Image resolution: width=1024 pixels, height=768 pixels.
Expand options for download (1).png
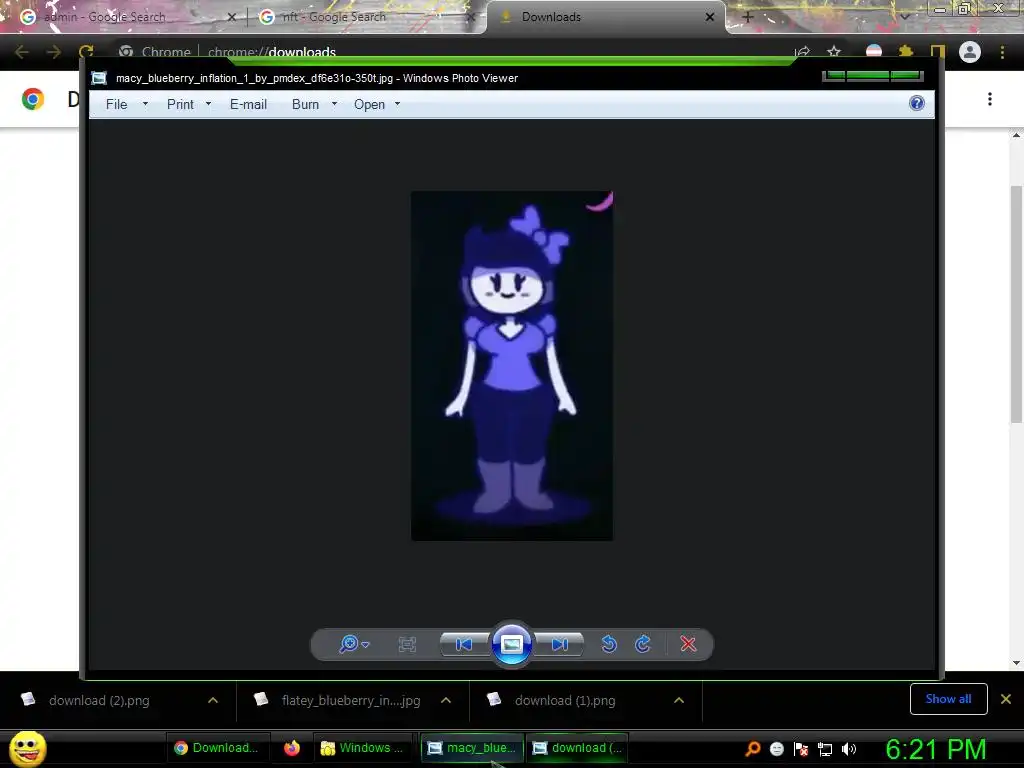[x=679, y=700]
